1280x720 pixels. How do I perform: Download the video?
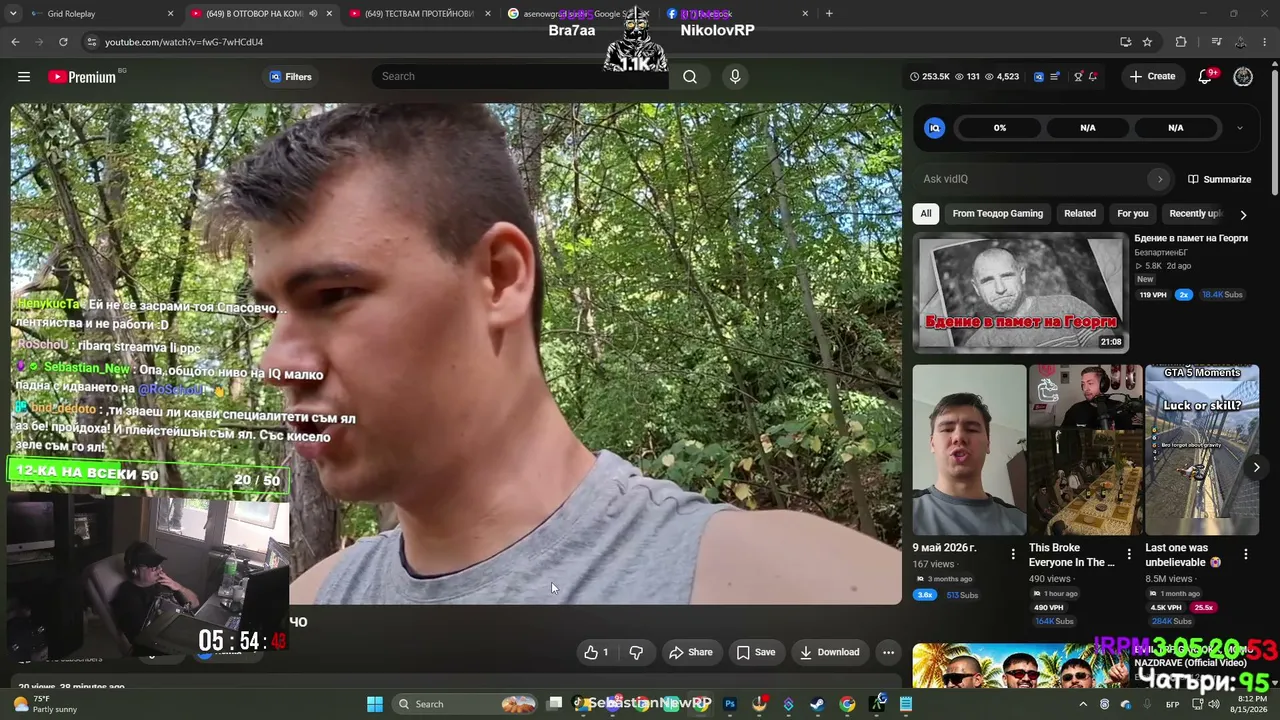pyautogui.click(x=830, y=652)
